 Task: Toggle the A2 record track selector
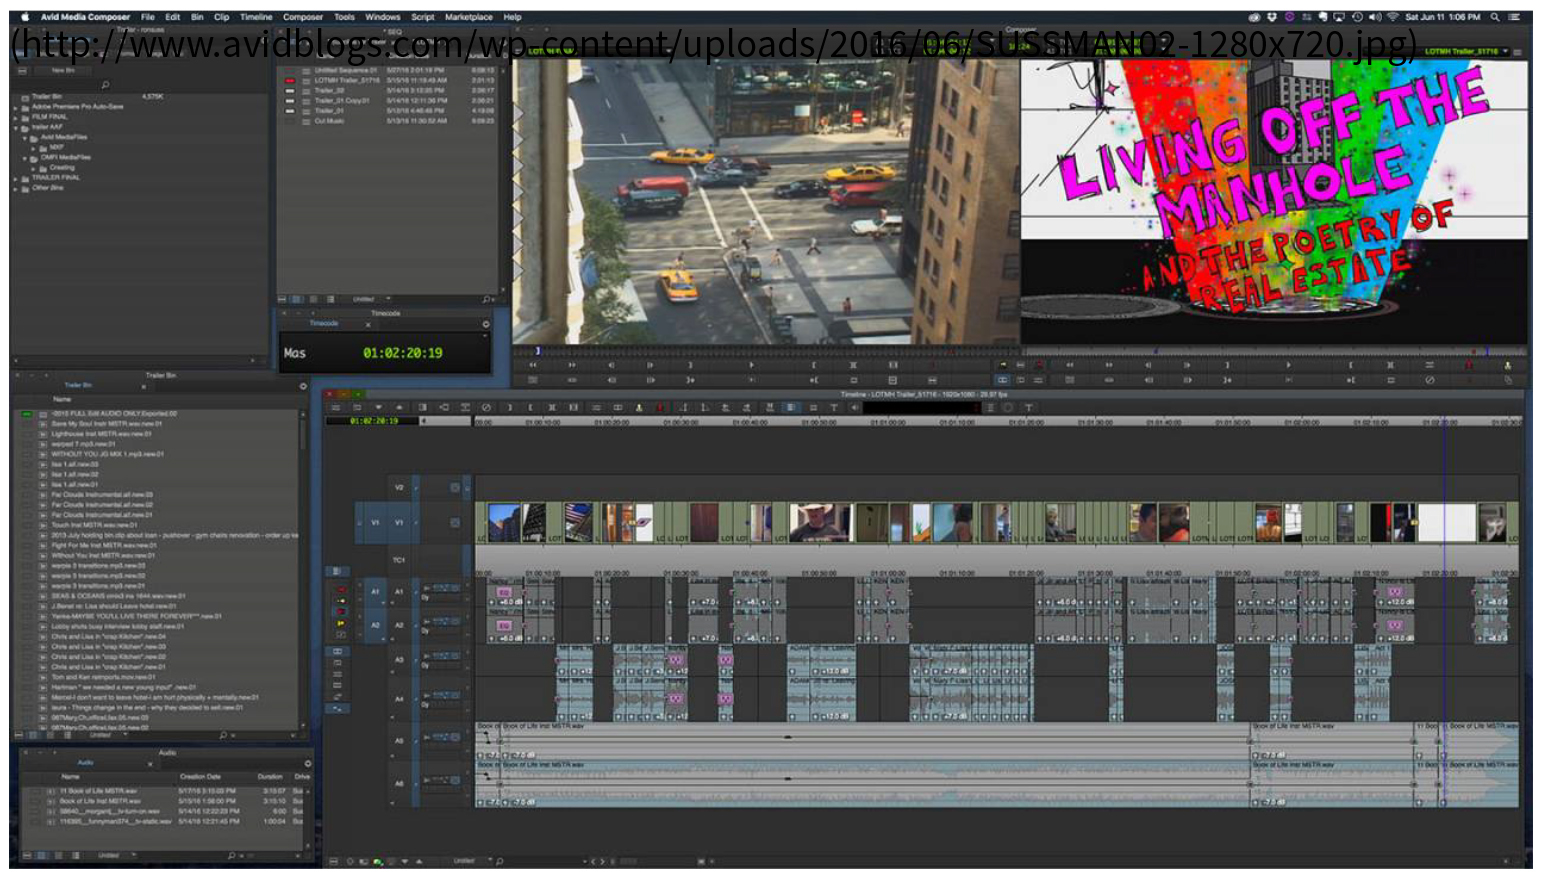pyautogui.click(x=398, y=625)
